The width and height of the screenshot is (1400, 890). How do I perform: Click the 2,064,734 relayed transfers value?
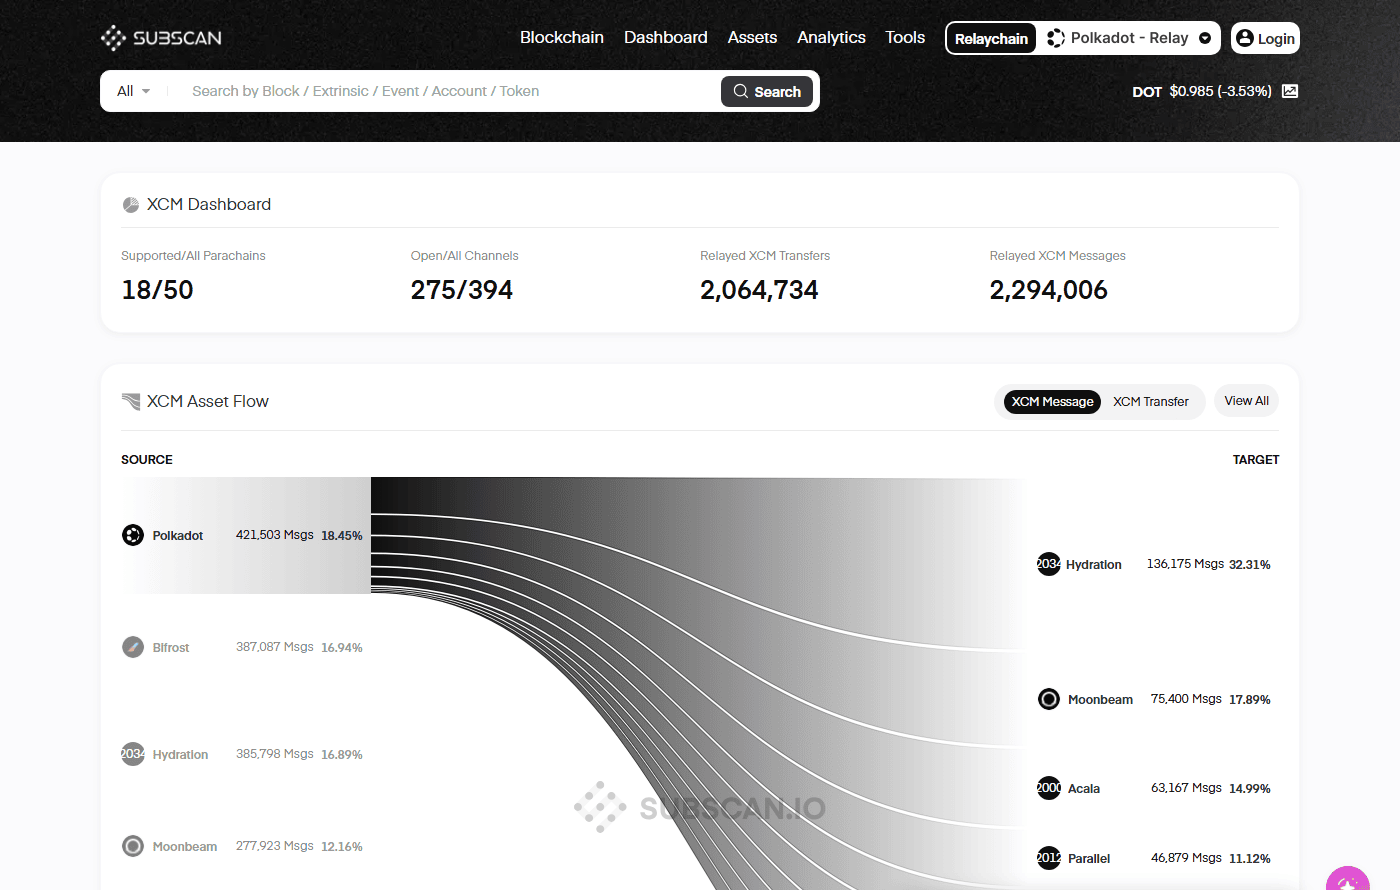[x=759, y=290]
